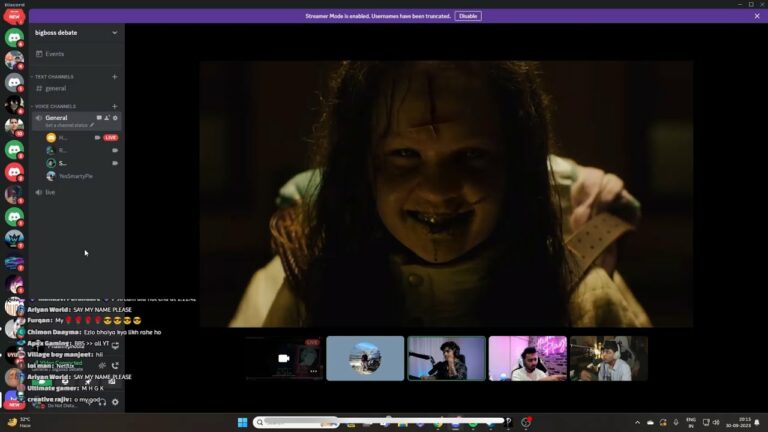Toggle deafen headphones icon

[102, 402]
